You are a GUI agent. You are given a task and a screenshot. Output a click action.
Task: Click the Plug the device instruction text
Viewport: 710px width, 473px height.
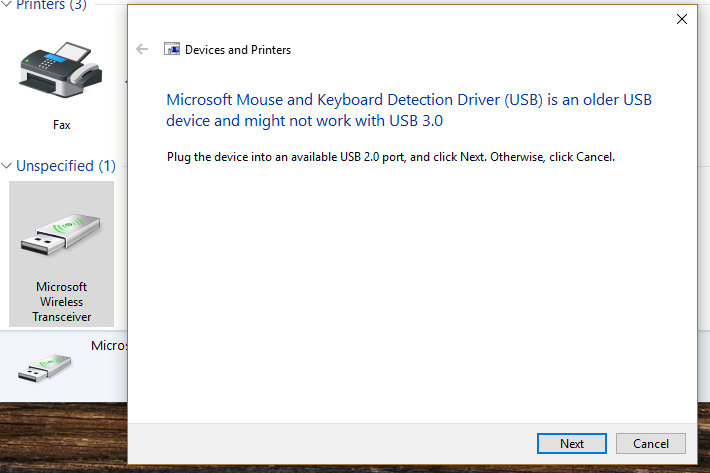pos(391,157)
